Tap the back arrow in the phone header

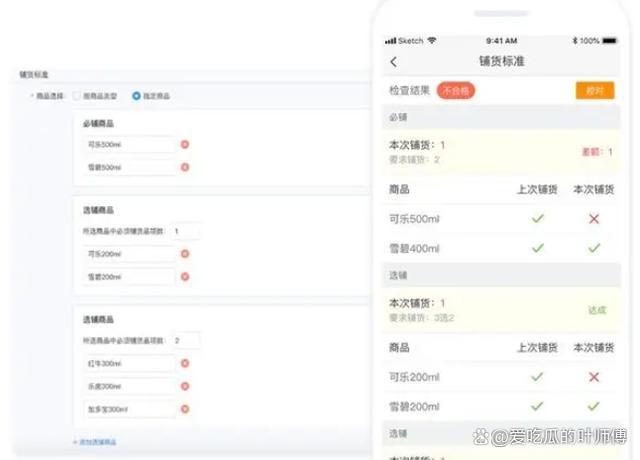[393, 62]
